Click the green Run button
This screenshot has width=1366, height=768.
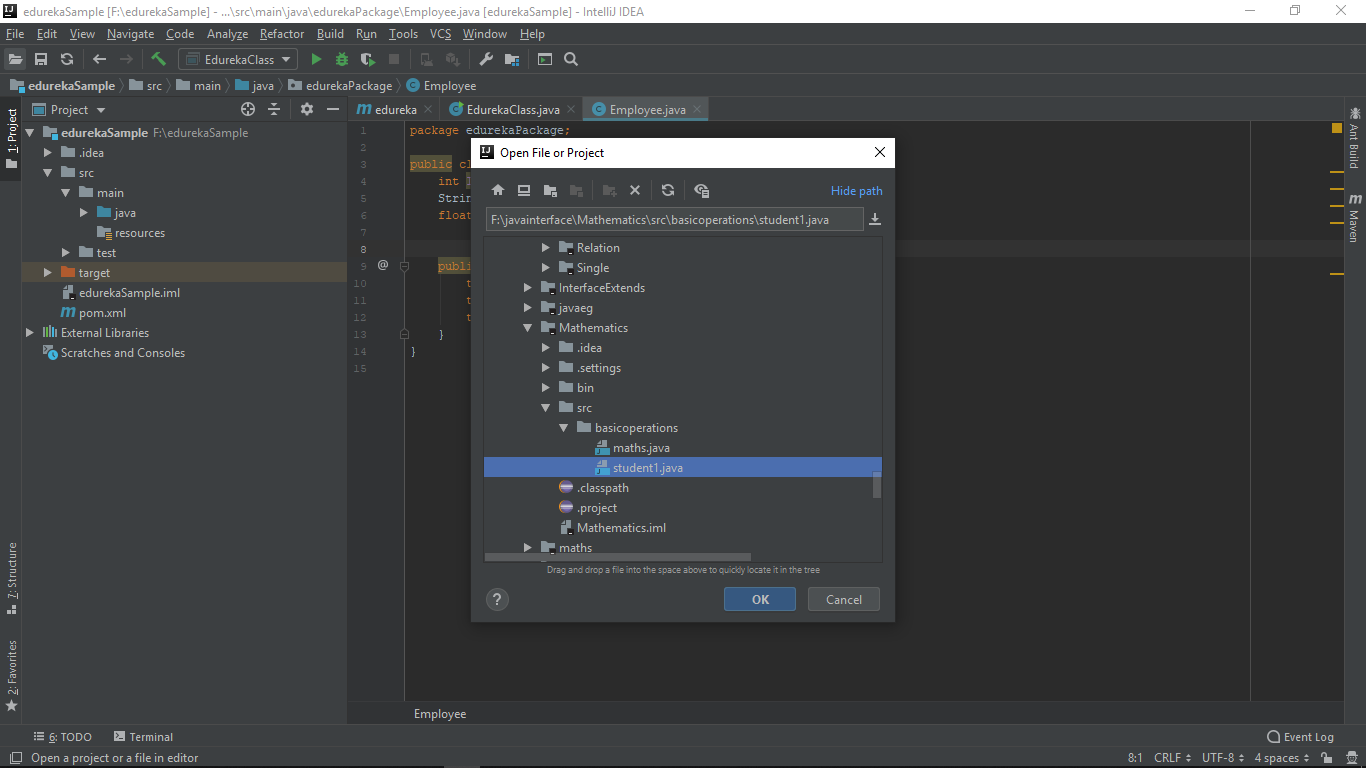[316, 59]
